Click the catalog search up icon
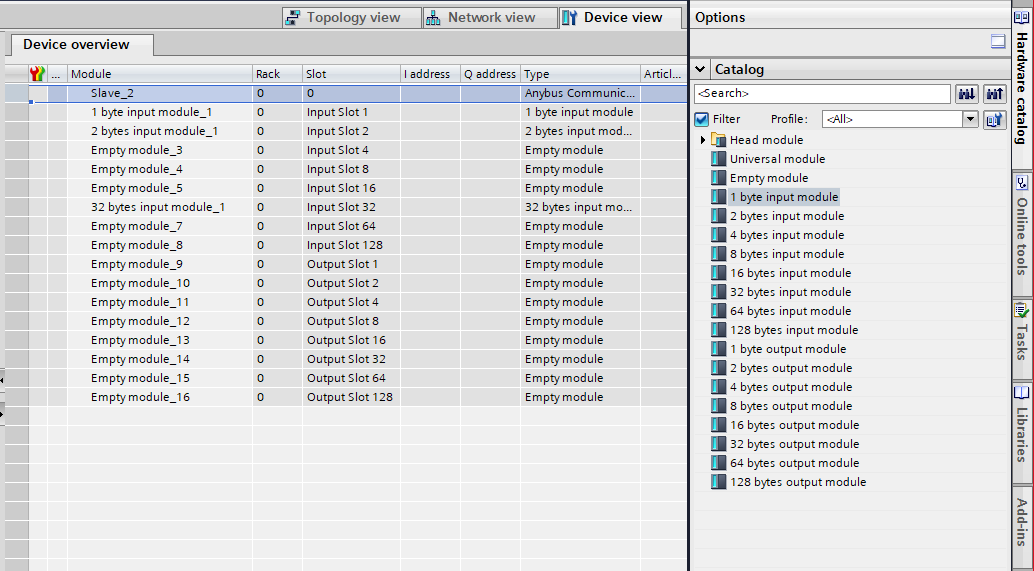This screenshot has height=571, width=1034. [x=994, y=94]
